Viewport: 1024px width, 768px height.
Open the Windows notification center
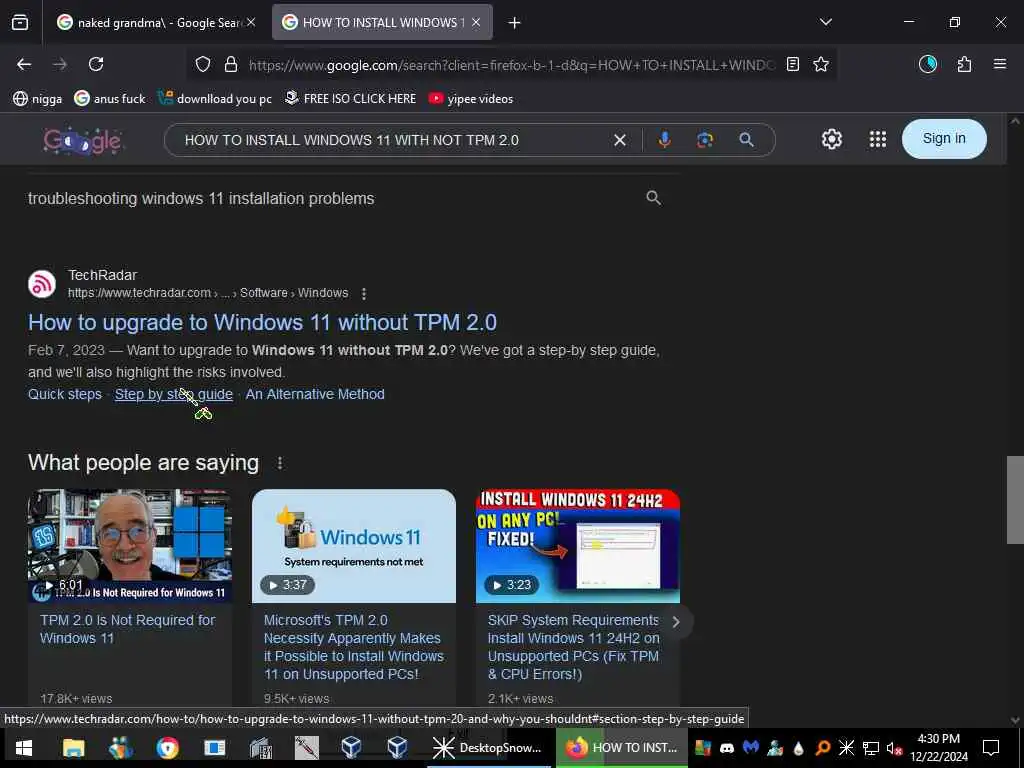[x=991, y=748]
